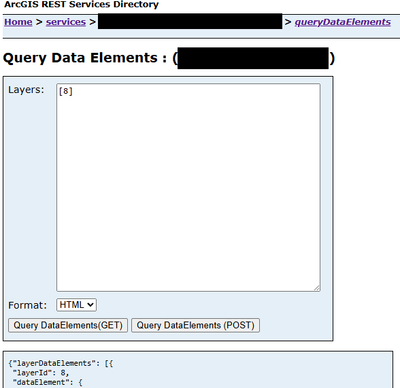This screenshot has height=388, width=400.
Task: Click the Layers field label
Action: tap(26, 90)
